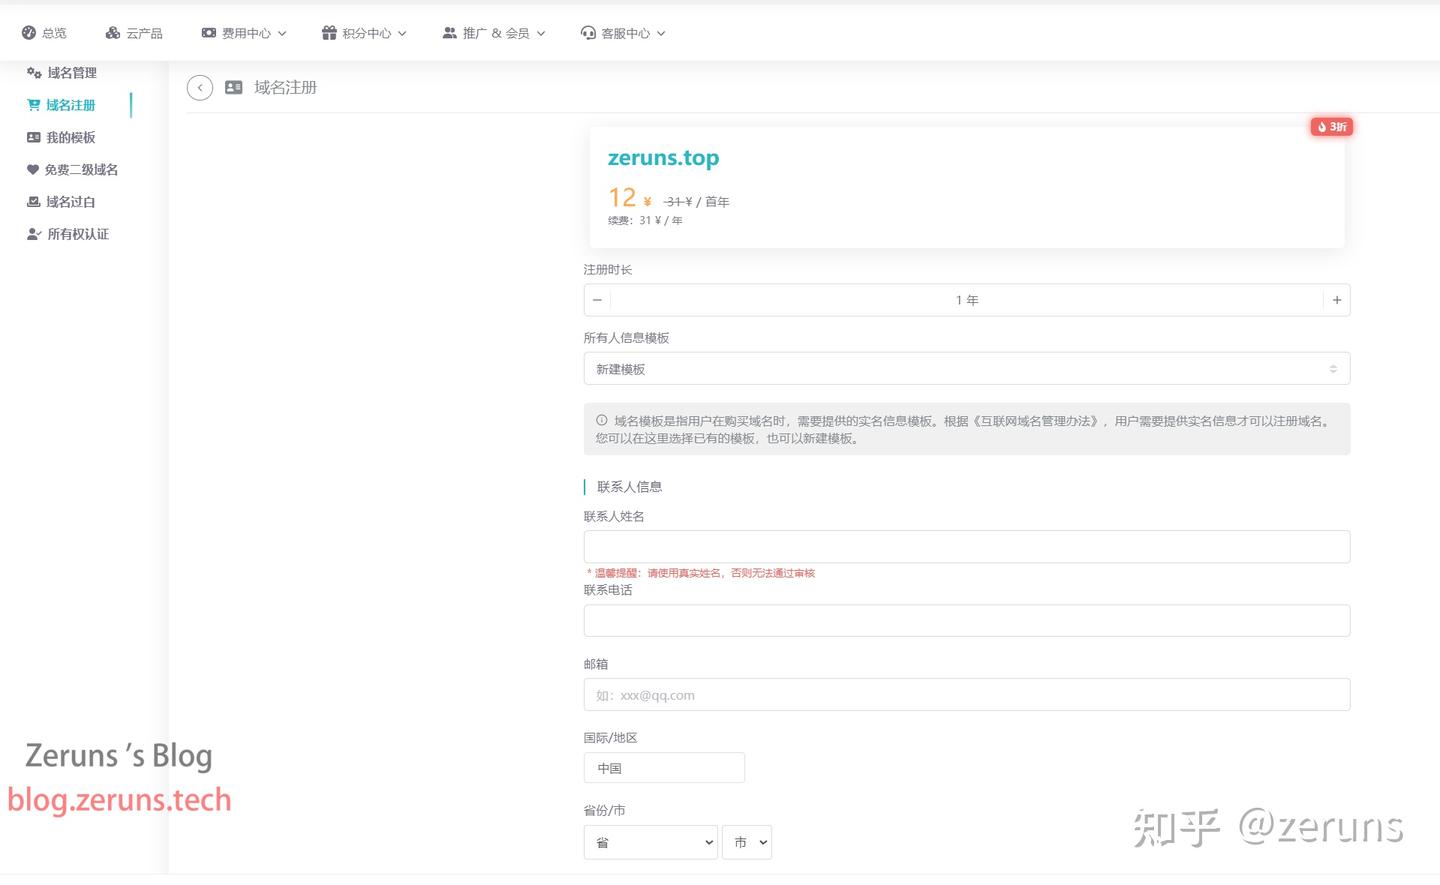Screen dimensions: 1440x885
Task: Click the zeruns.top domain name
Action: pos(664,158)
